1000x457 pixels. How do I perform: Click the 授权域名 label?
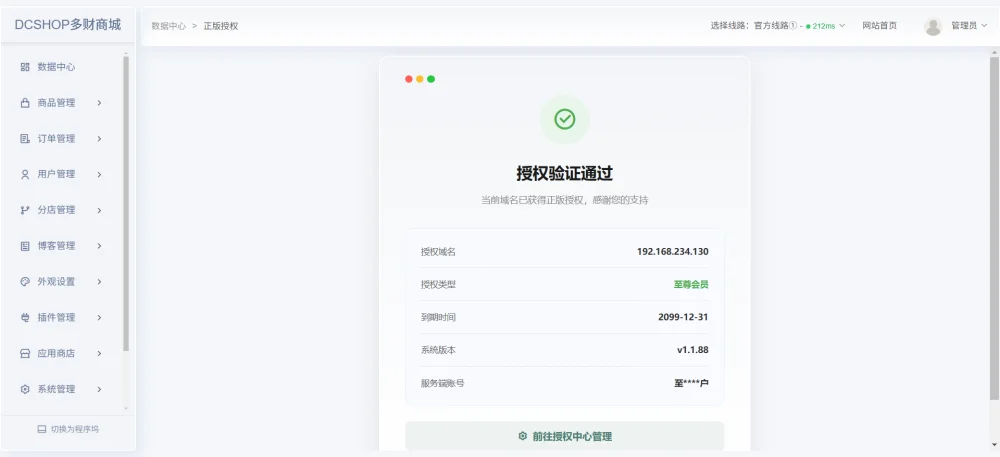[438, 252]
